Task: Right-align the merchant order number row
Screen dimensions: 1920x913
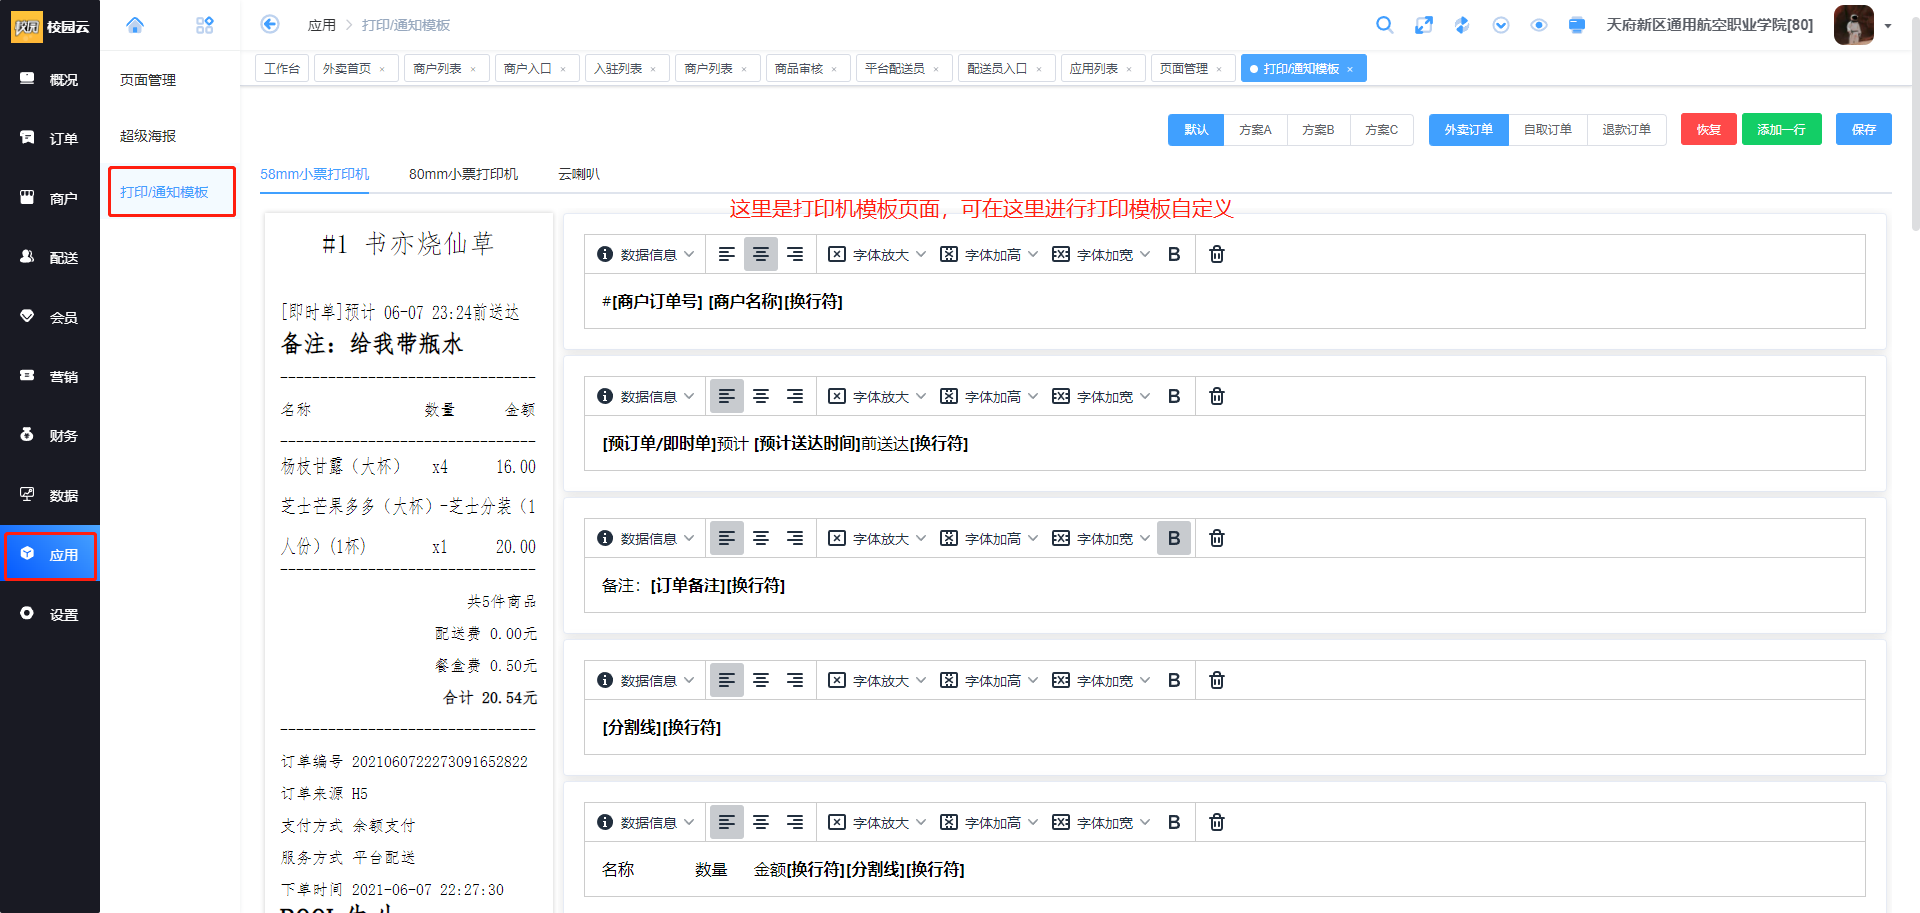Action: 795,254
